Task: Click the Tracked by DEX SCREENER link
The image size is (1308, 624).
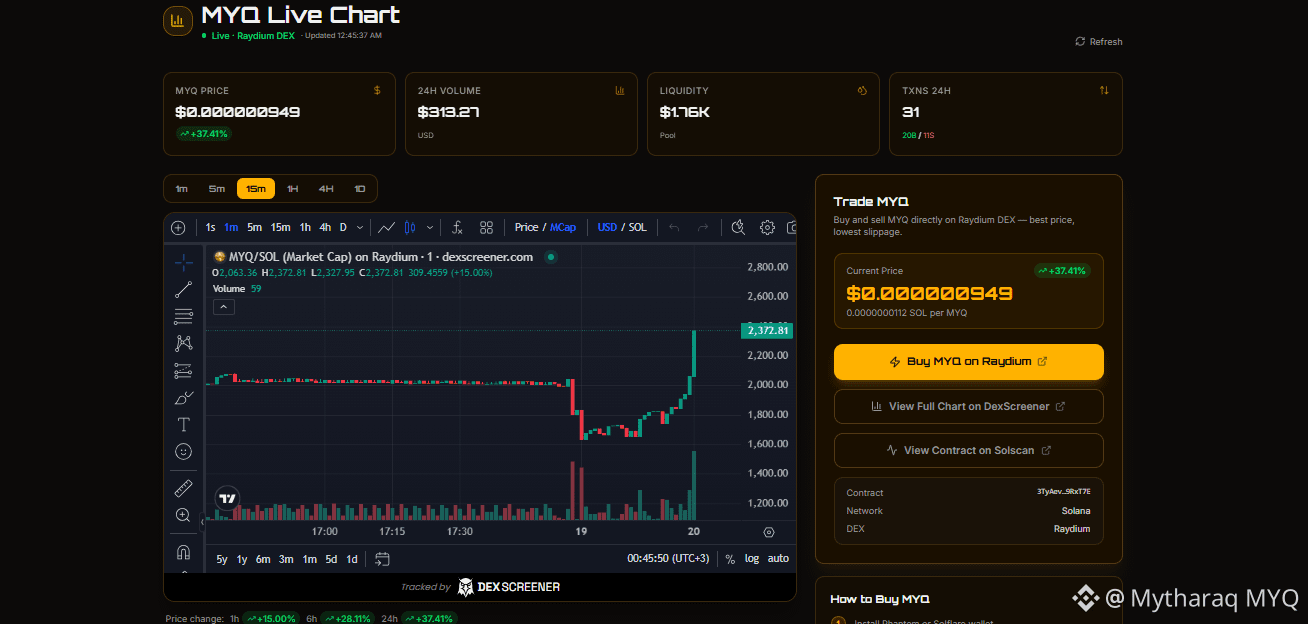Action: pos(480,587)
